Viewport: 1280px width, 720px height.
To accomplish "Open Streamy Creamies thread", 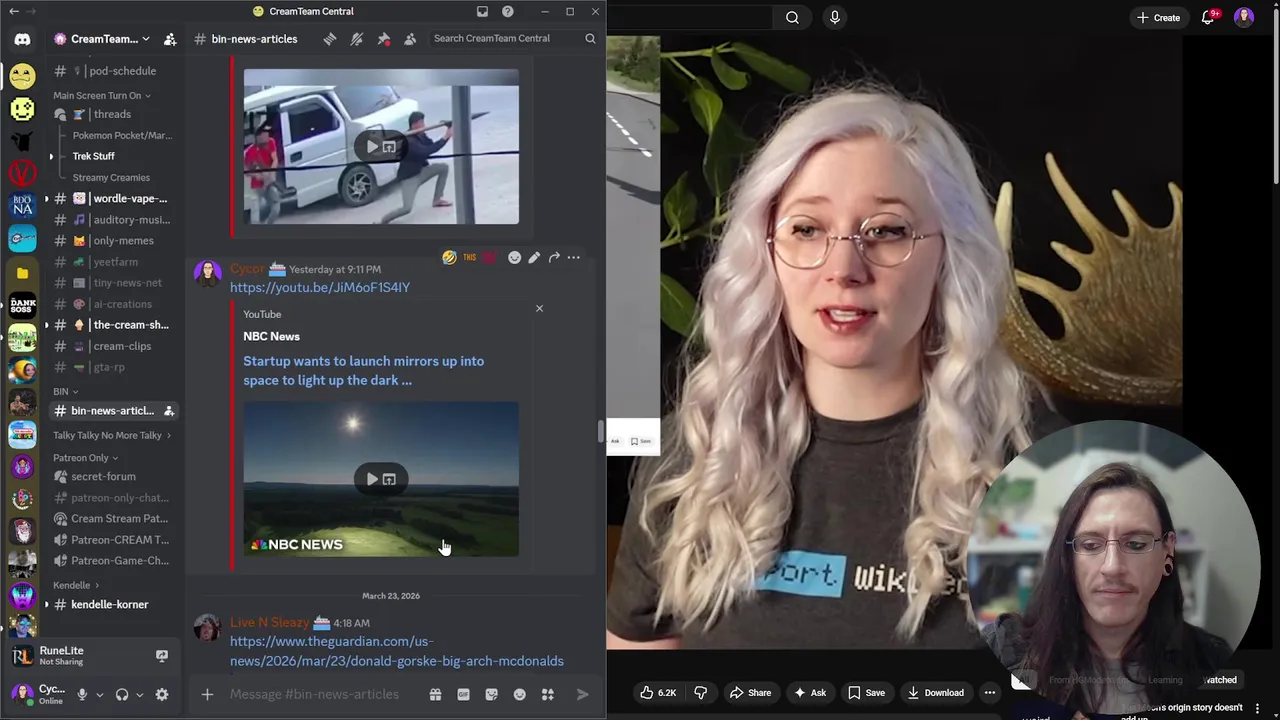I will [x=111, y=177].
